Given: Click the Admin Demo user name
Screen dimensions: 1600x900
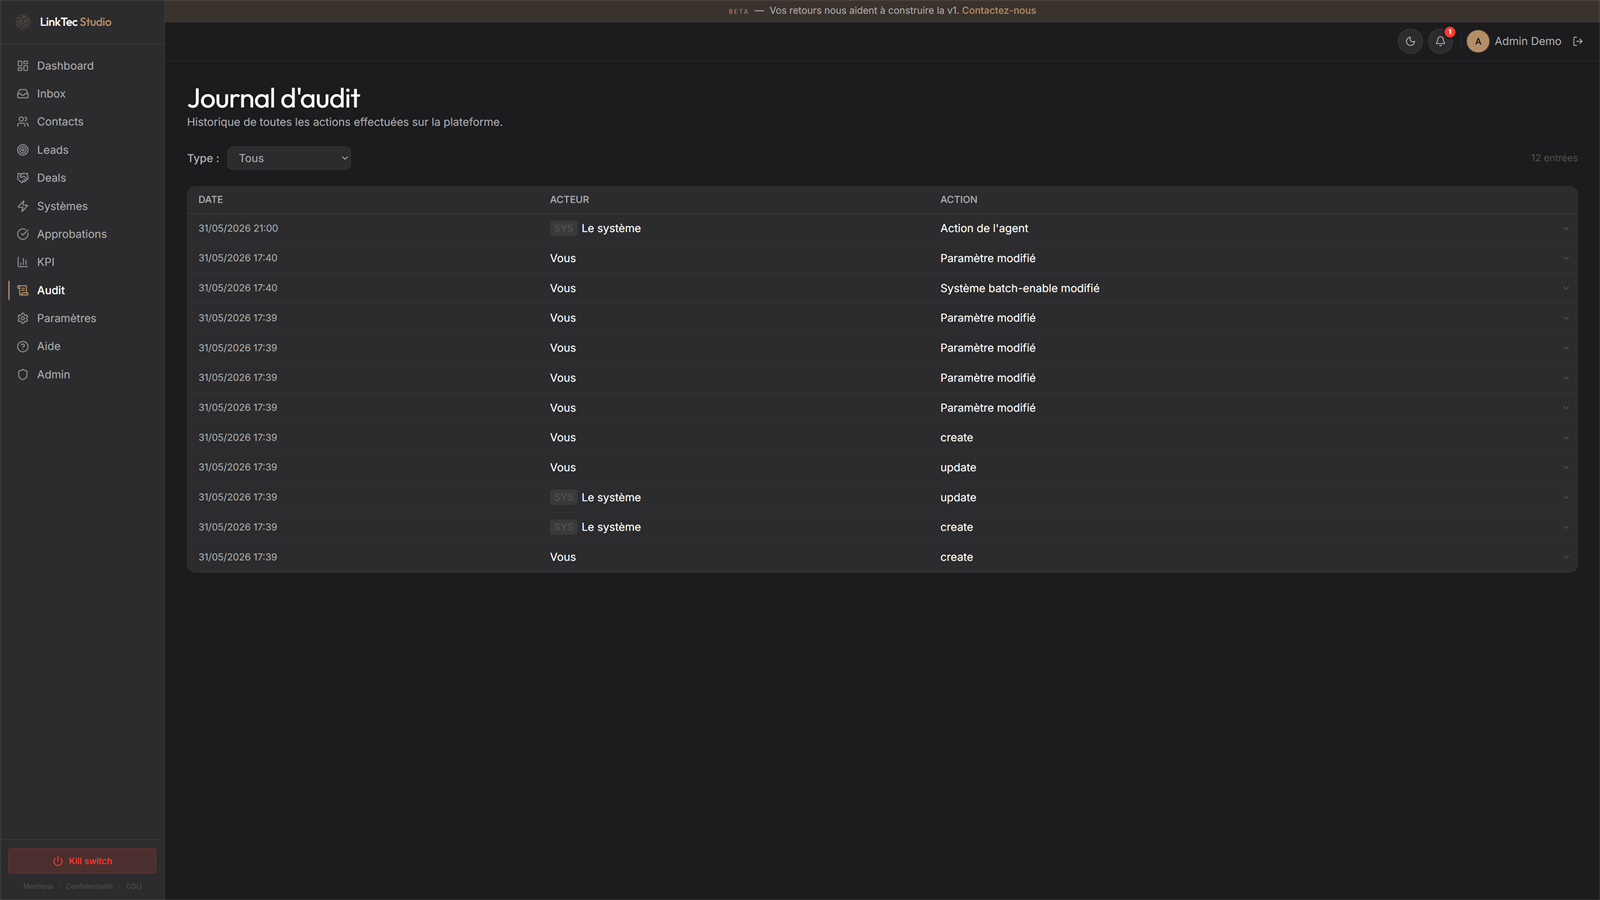Looking at the screenshot, I should (1528, 41).
